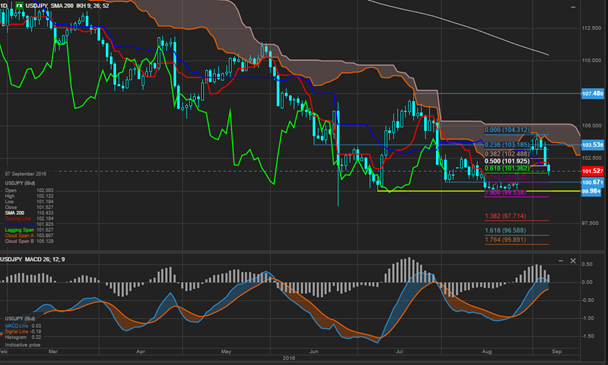
Task: Click the orange Cloud Span A legend entry
Action: pos(19,235)
